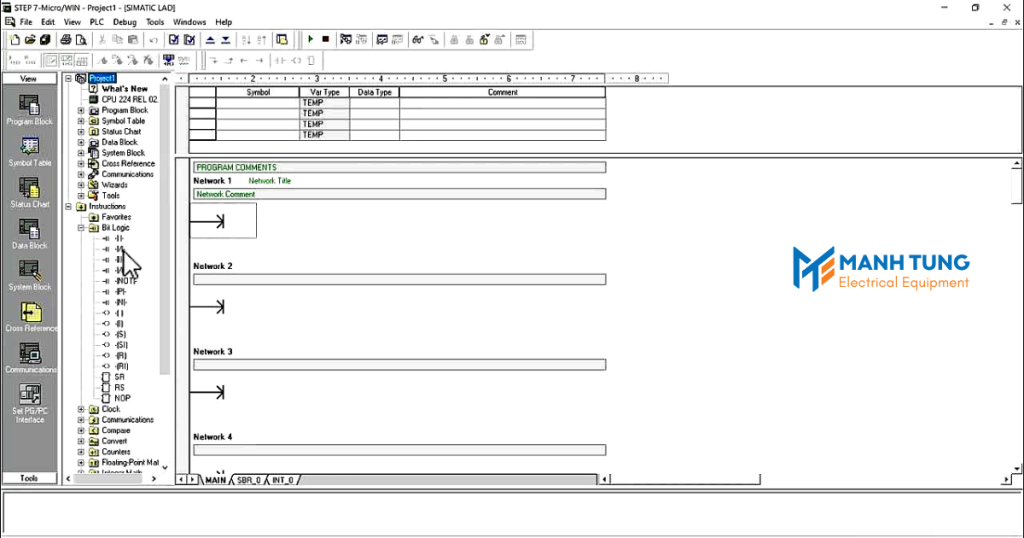Switch to the INT_0 tab
Viewport: 1024px width, 538px height.
click(283, 480)
